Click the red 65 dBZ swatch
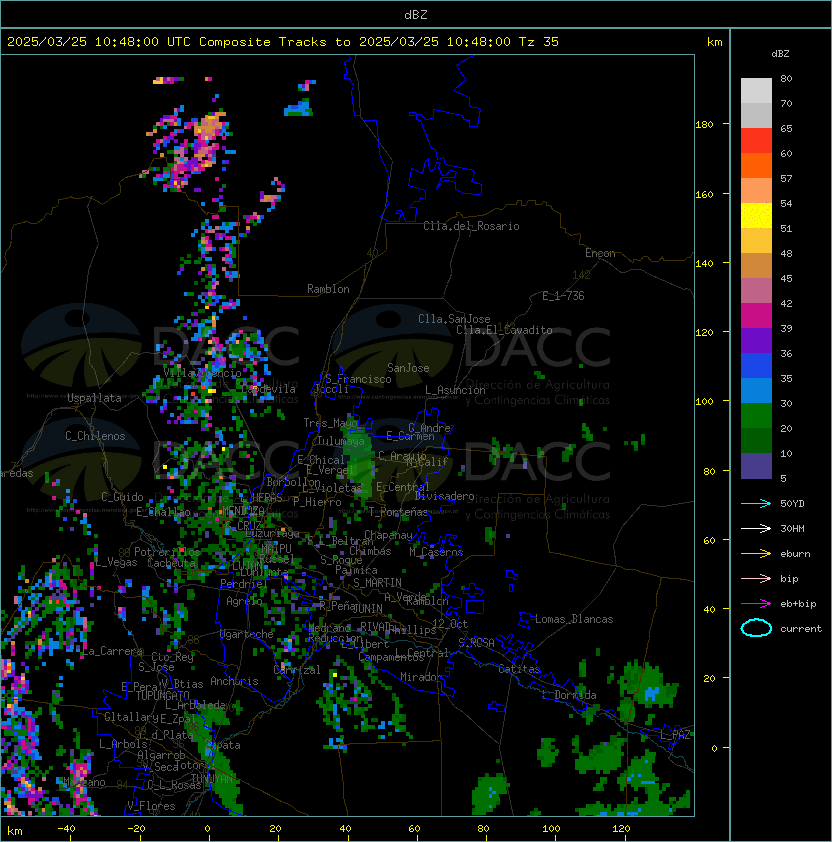The height and width of the screenshot is (842, 832). point(756,141)
